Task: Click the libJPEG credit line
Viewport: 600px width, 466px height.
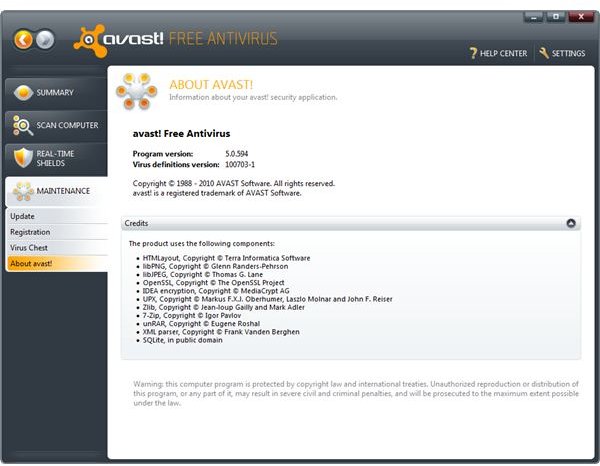Action: point(202,275)
